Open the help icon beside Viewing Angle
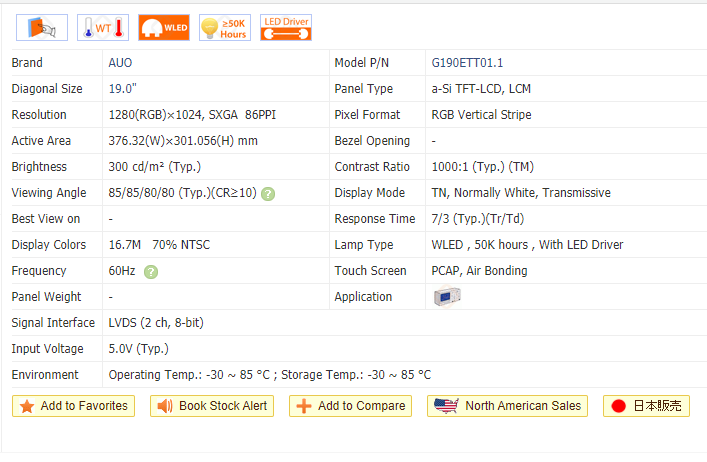The width and height of the screenshot is (707, 462). pyautogui.click(x=268, y=193)
